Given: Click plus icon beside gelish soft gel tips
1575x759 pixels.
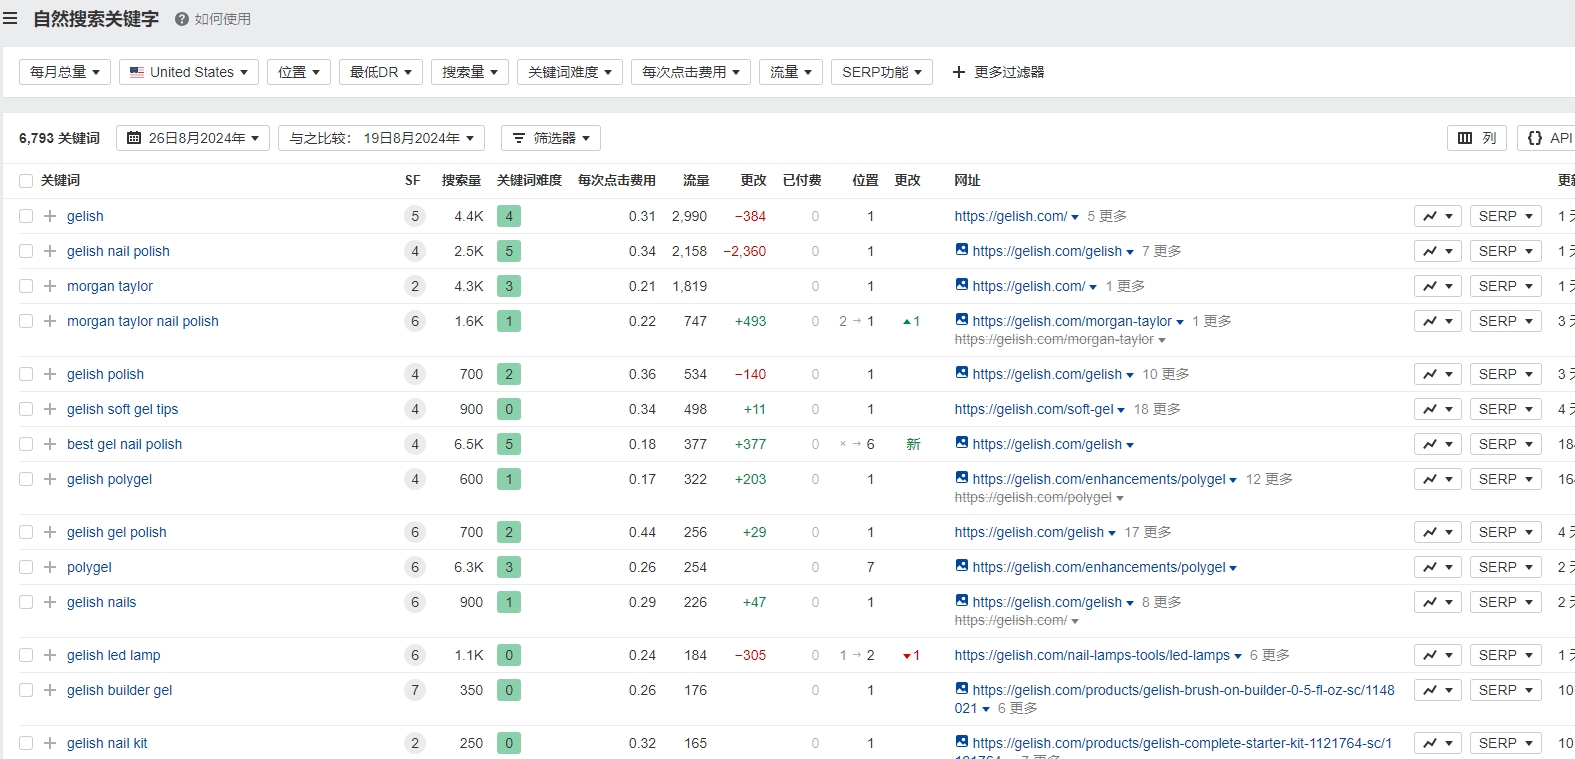Looking at the screenshot, I should point(50,409).
